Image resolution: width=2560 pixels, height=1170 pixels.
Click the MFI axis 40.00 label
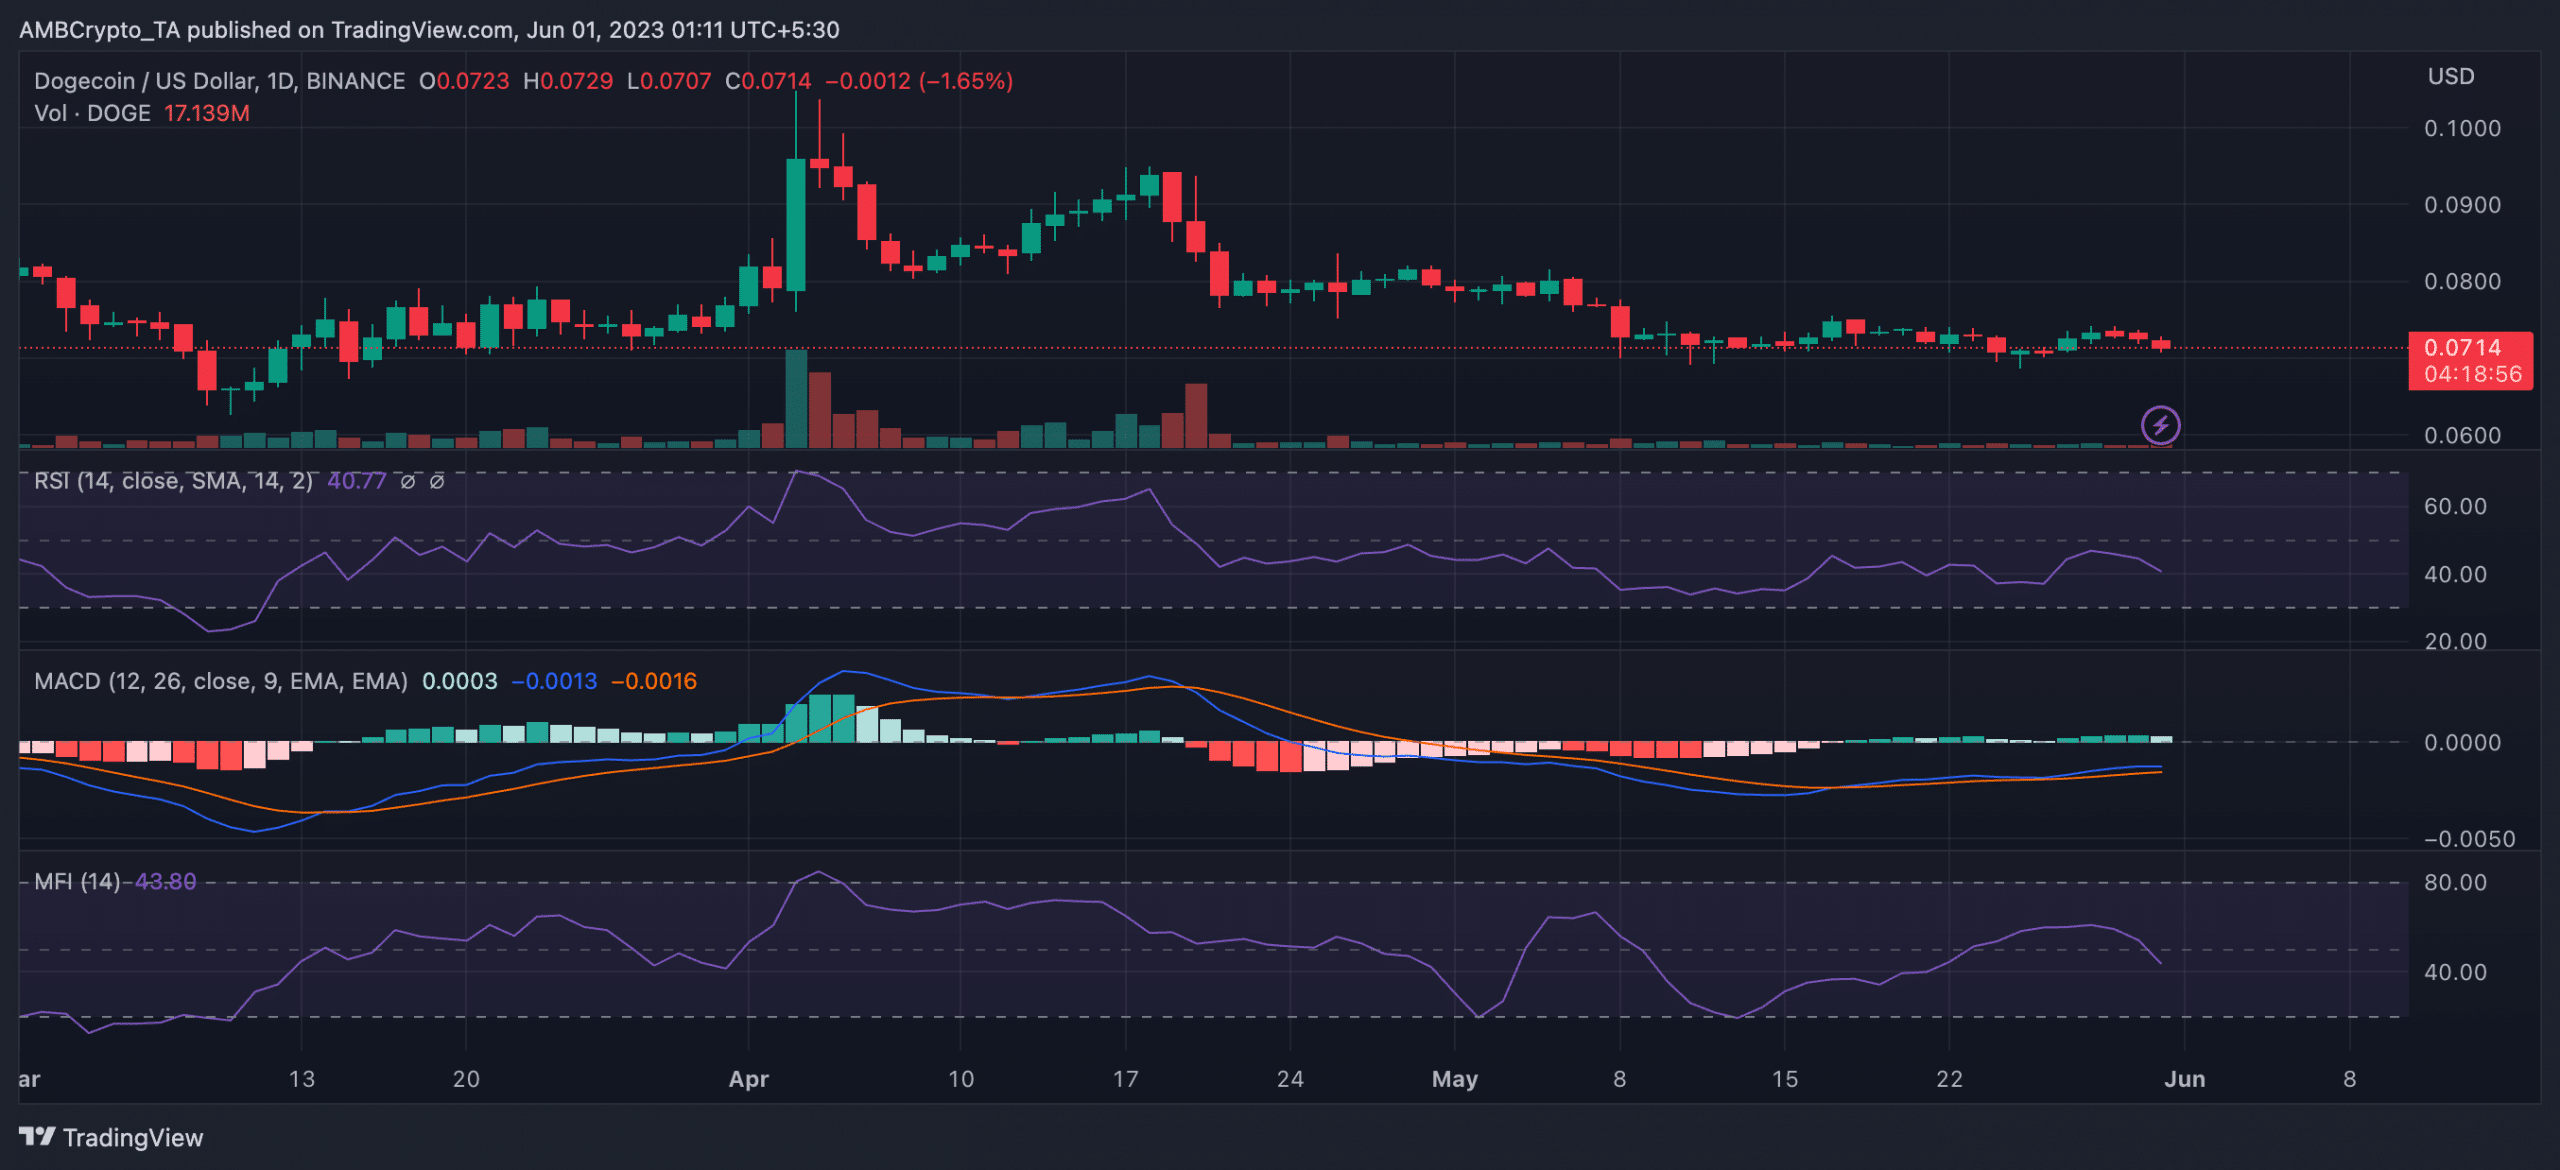tap(2455, 972)
